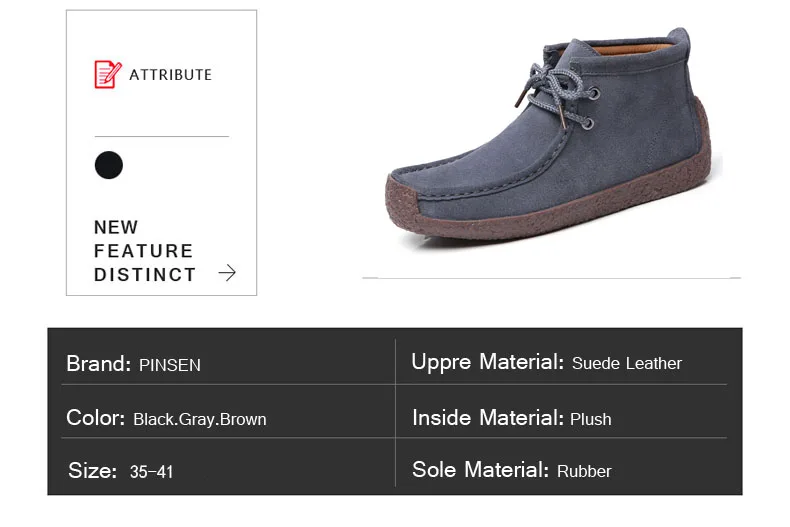
Task: Click the Sole Material: Rubber row
Action: pos(512,470)
